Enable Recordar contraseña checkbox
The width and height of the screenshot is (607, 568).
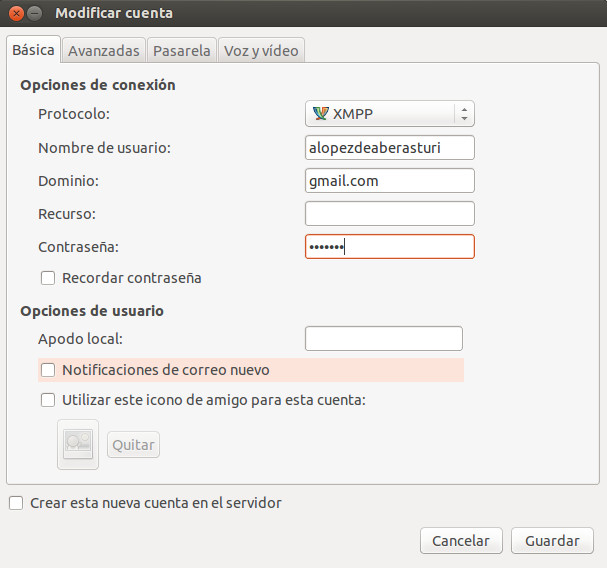click(x=47, y=278)
